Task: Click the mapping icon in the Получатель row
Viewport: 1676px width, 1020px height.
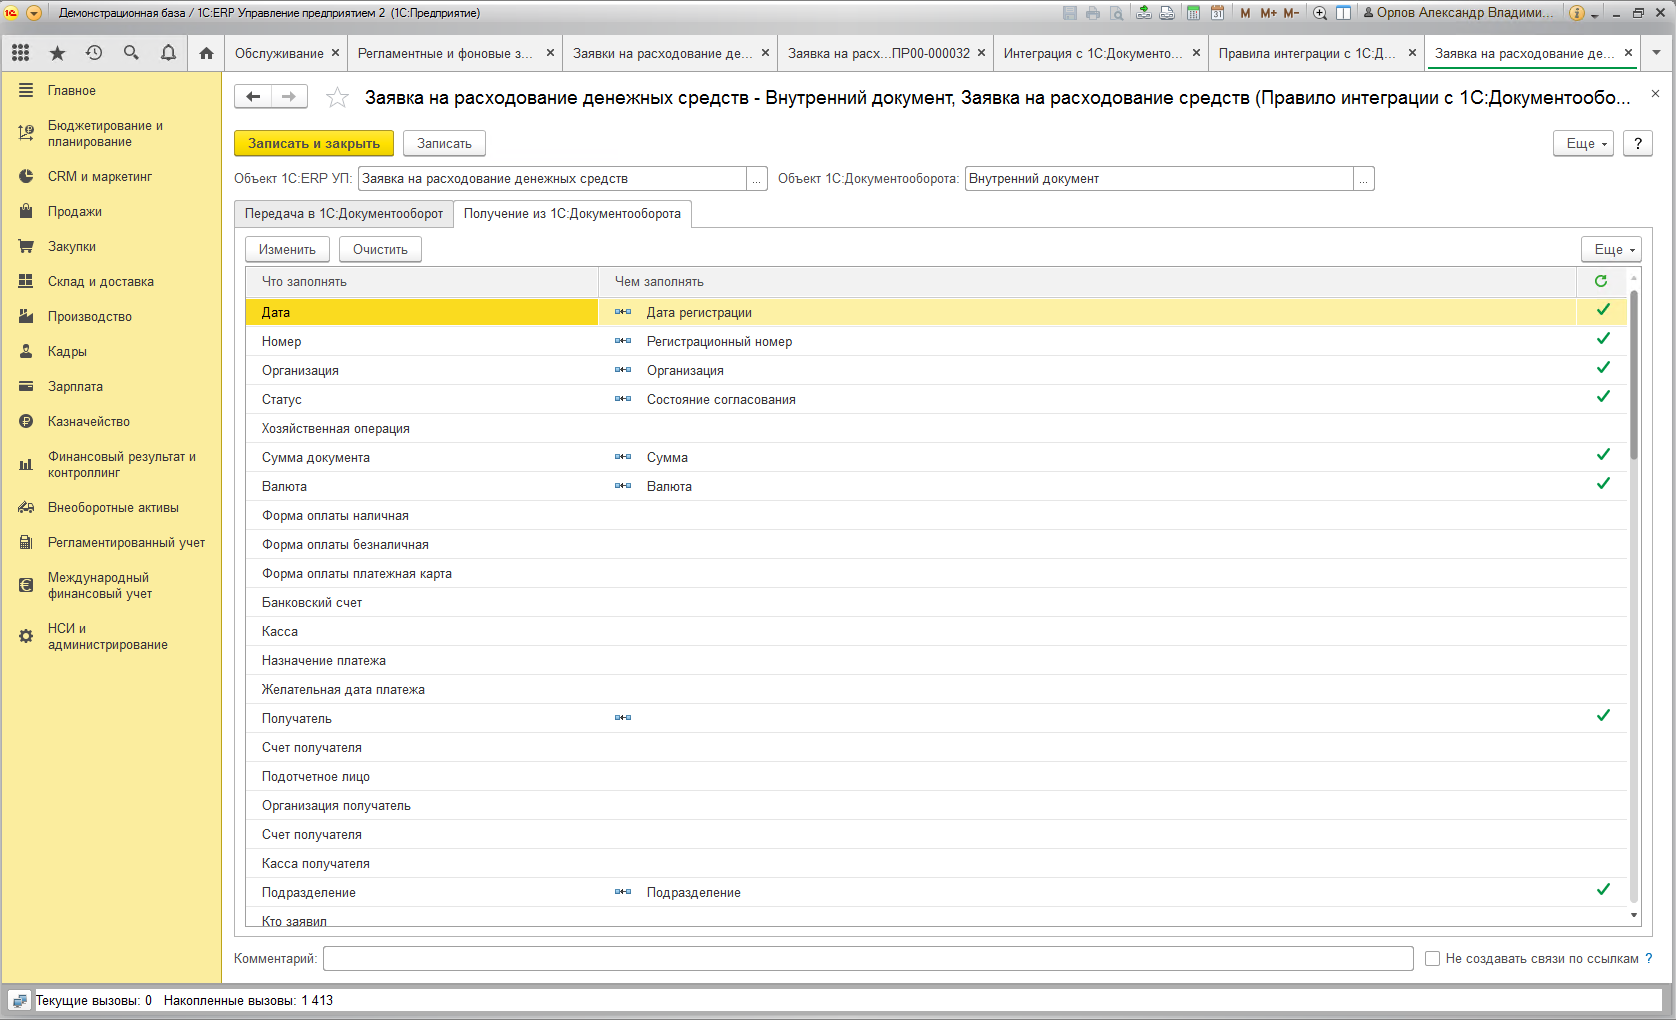Action: click(623, 717)
